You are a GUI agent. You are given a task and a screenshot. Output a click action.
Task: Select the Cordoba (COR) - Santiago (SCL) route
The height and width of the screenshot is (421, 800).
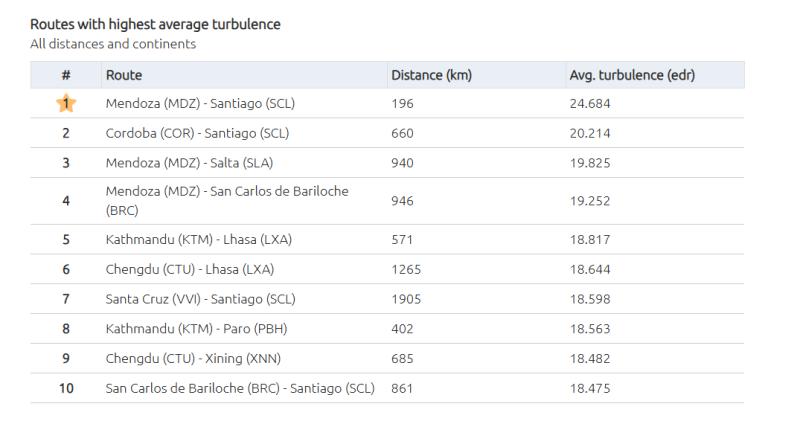[198, 133]
